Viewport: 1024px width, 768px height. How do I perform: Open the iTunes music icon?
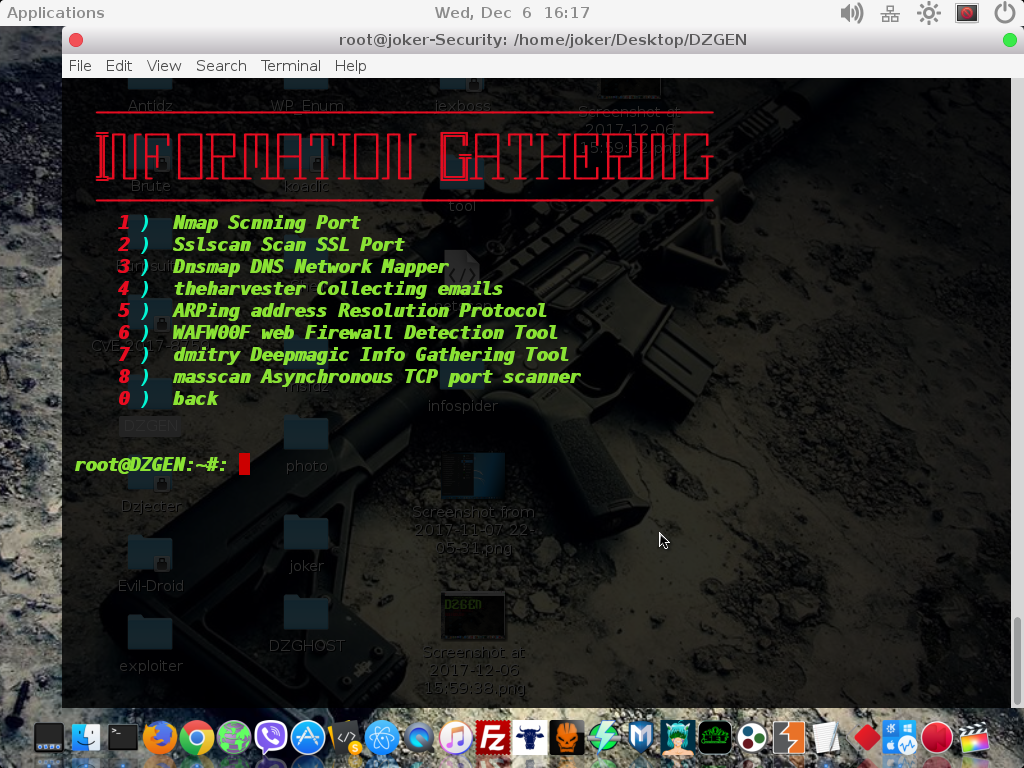[455, 738]
